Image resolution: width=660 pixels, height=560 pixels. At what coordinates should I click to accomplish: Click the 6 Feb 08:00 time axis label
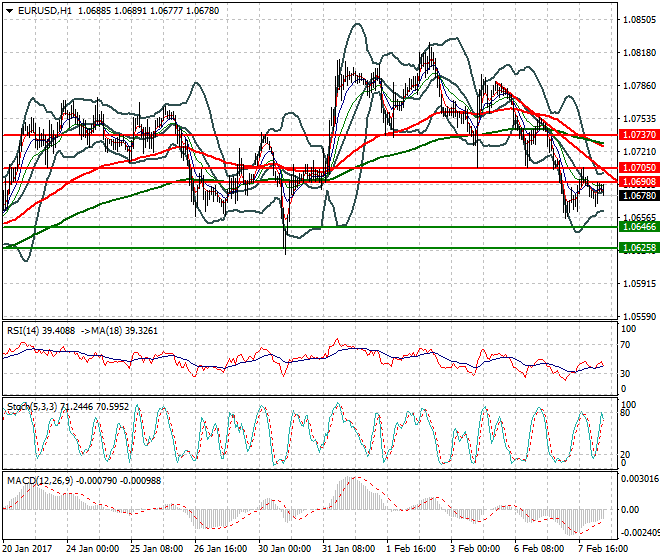coord(539,549)
